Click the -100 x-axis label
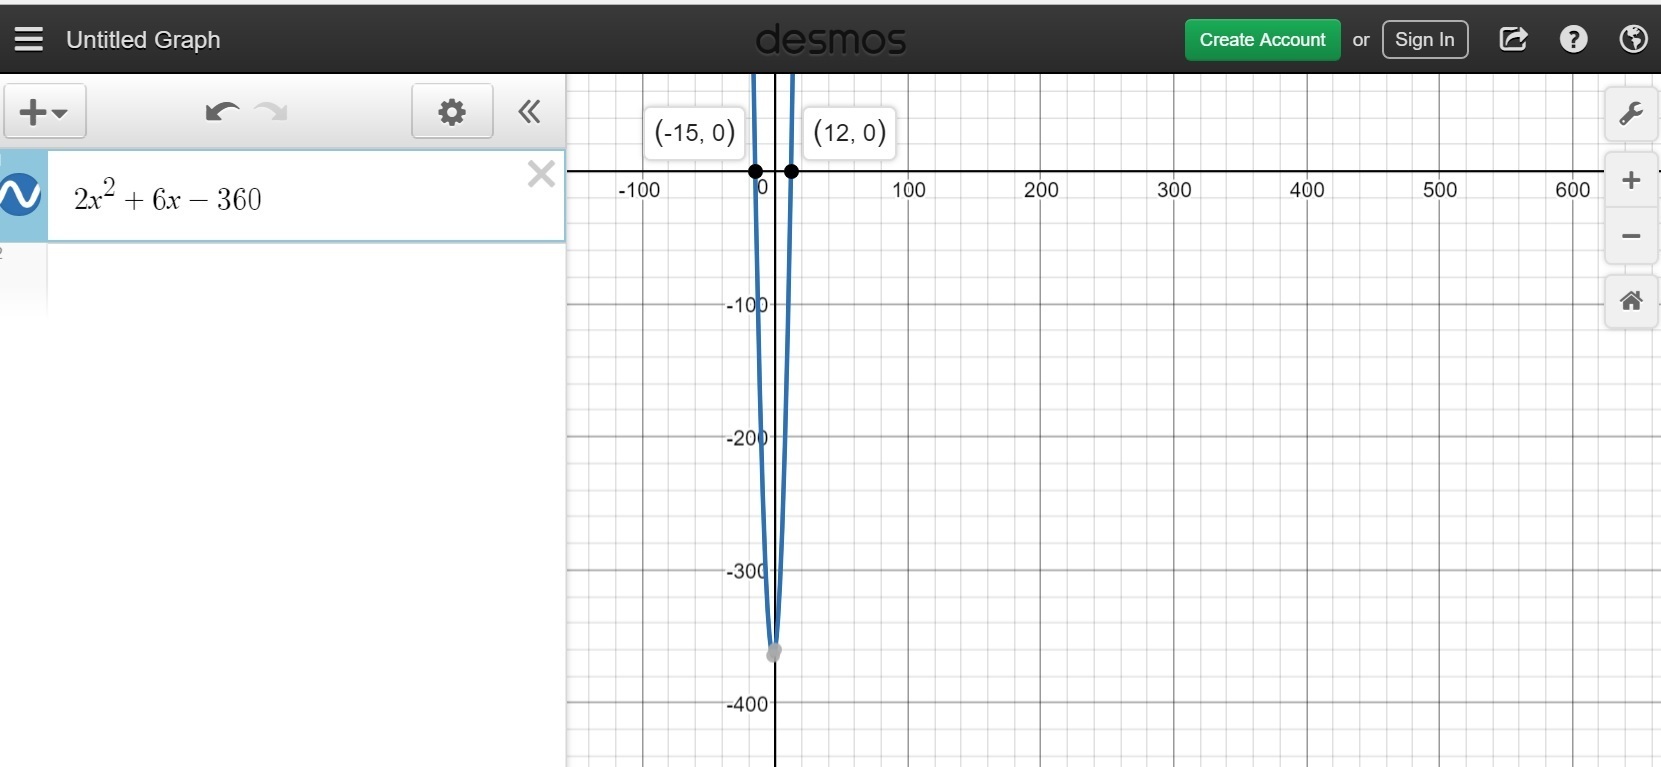Viewport: 1661px width, 767px height. point(639,190)
